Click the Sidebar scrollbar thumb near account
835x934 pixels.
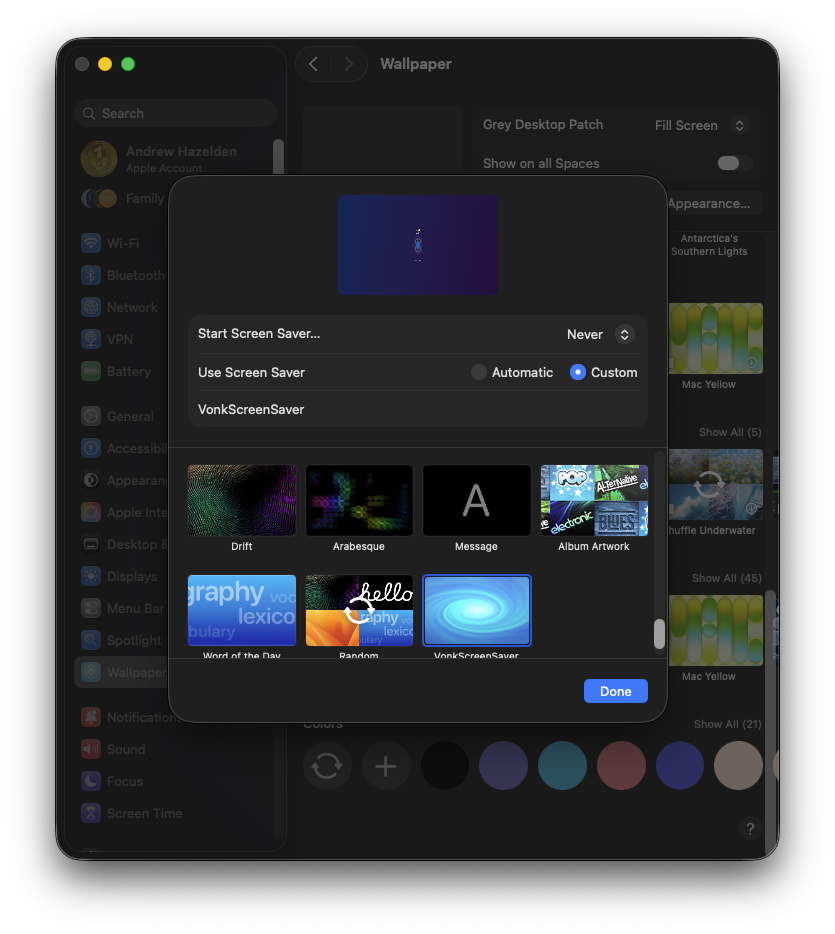278,157
